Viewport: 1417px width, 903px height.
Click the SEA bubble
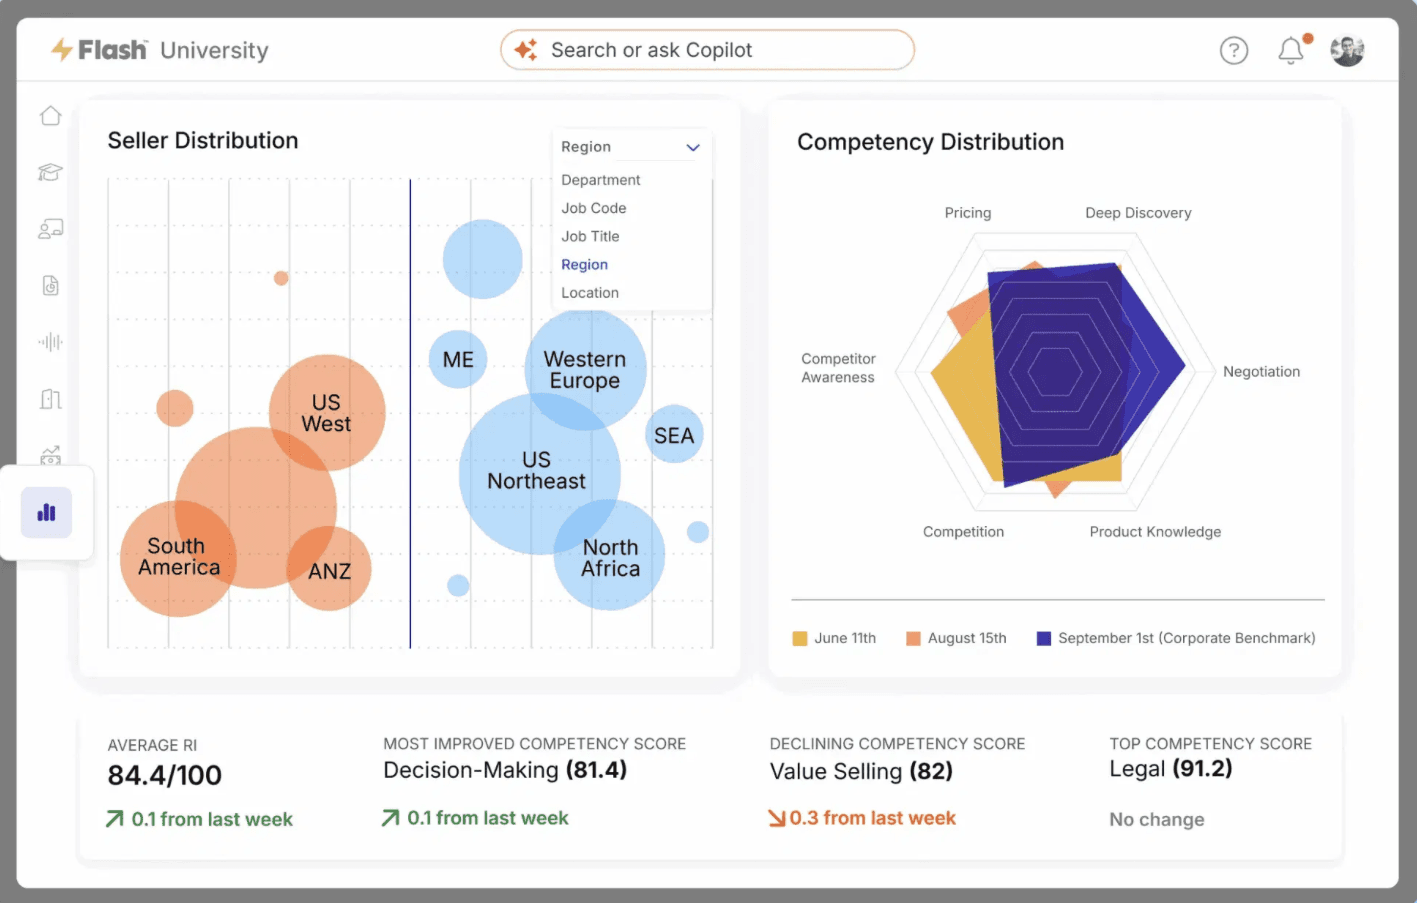click(674, 435)
